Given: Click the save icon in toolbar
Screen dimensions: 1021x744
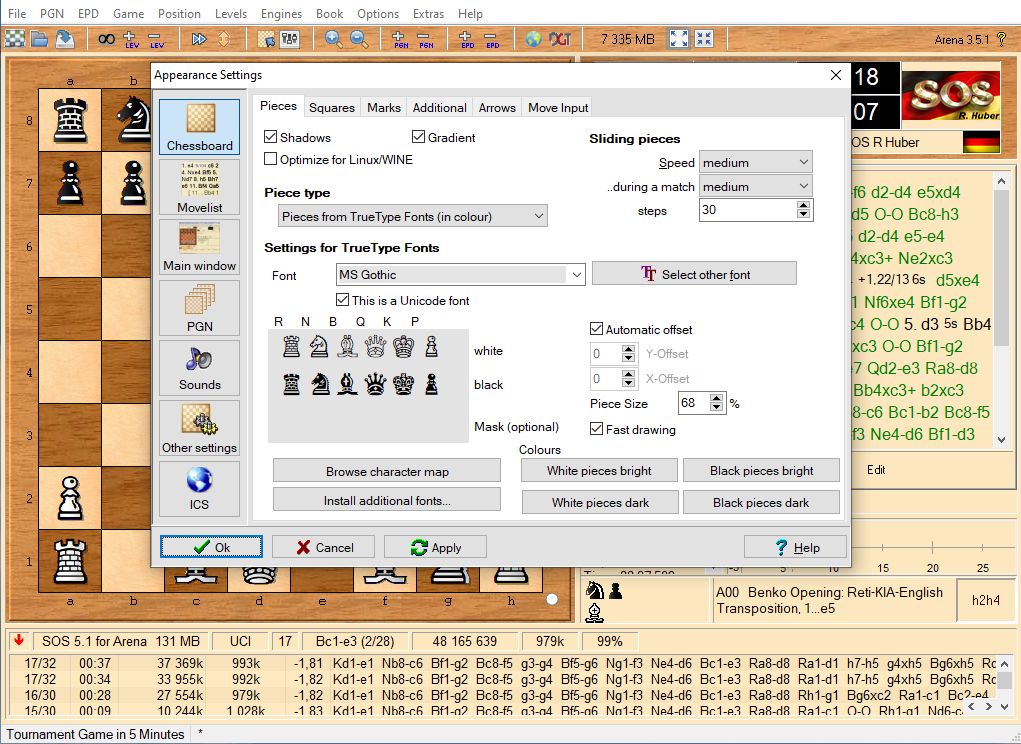Looking at the screenshot, I should pos(64,39).
